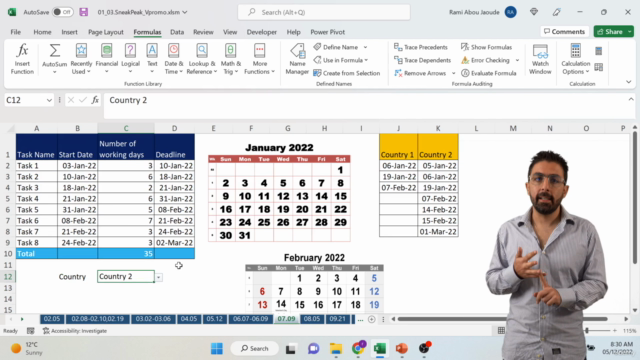The width and height of the screenshot is (640, 360).
Task: Click the horizontal scrollbar thumb
Action: point(503,319)
